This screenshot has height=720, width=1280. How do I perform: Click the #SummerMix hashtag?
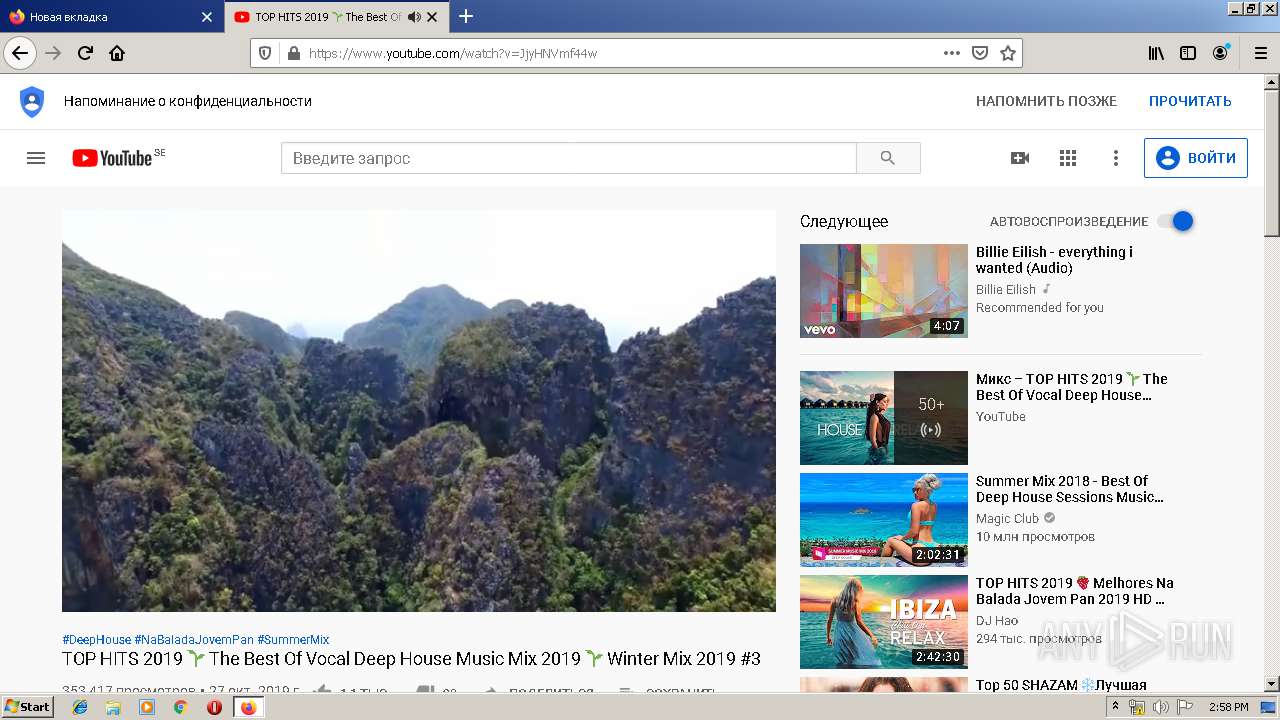click(293, 640)
